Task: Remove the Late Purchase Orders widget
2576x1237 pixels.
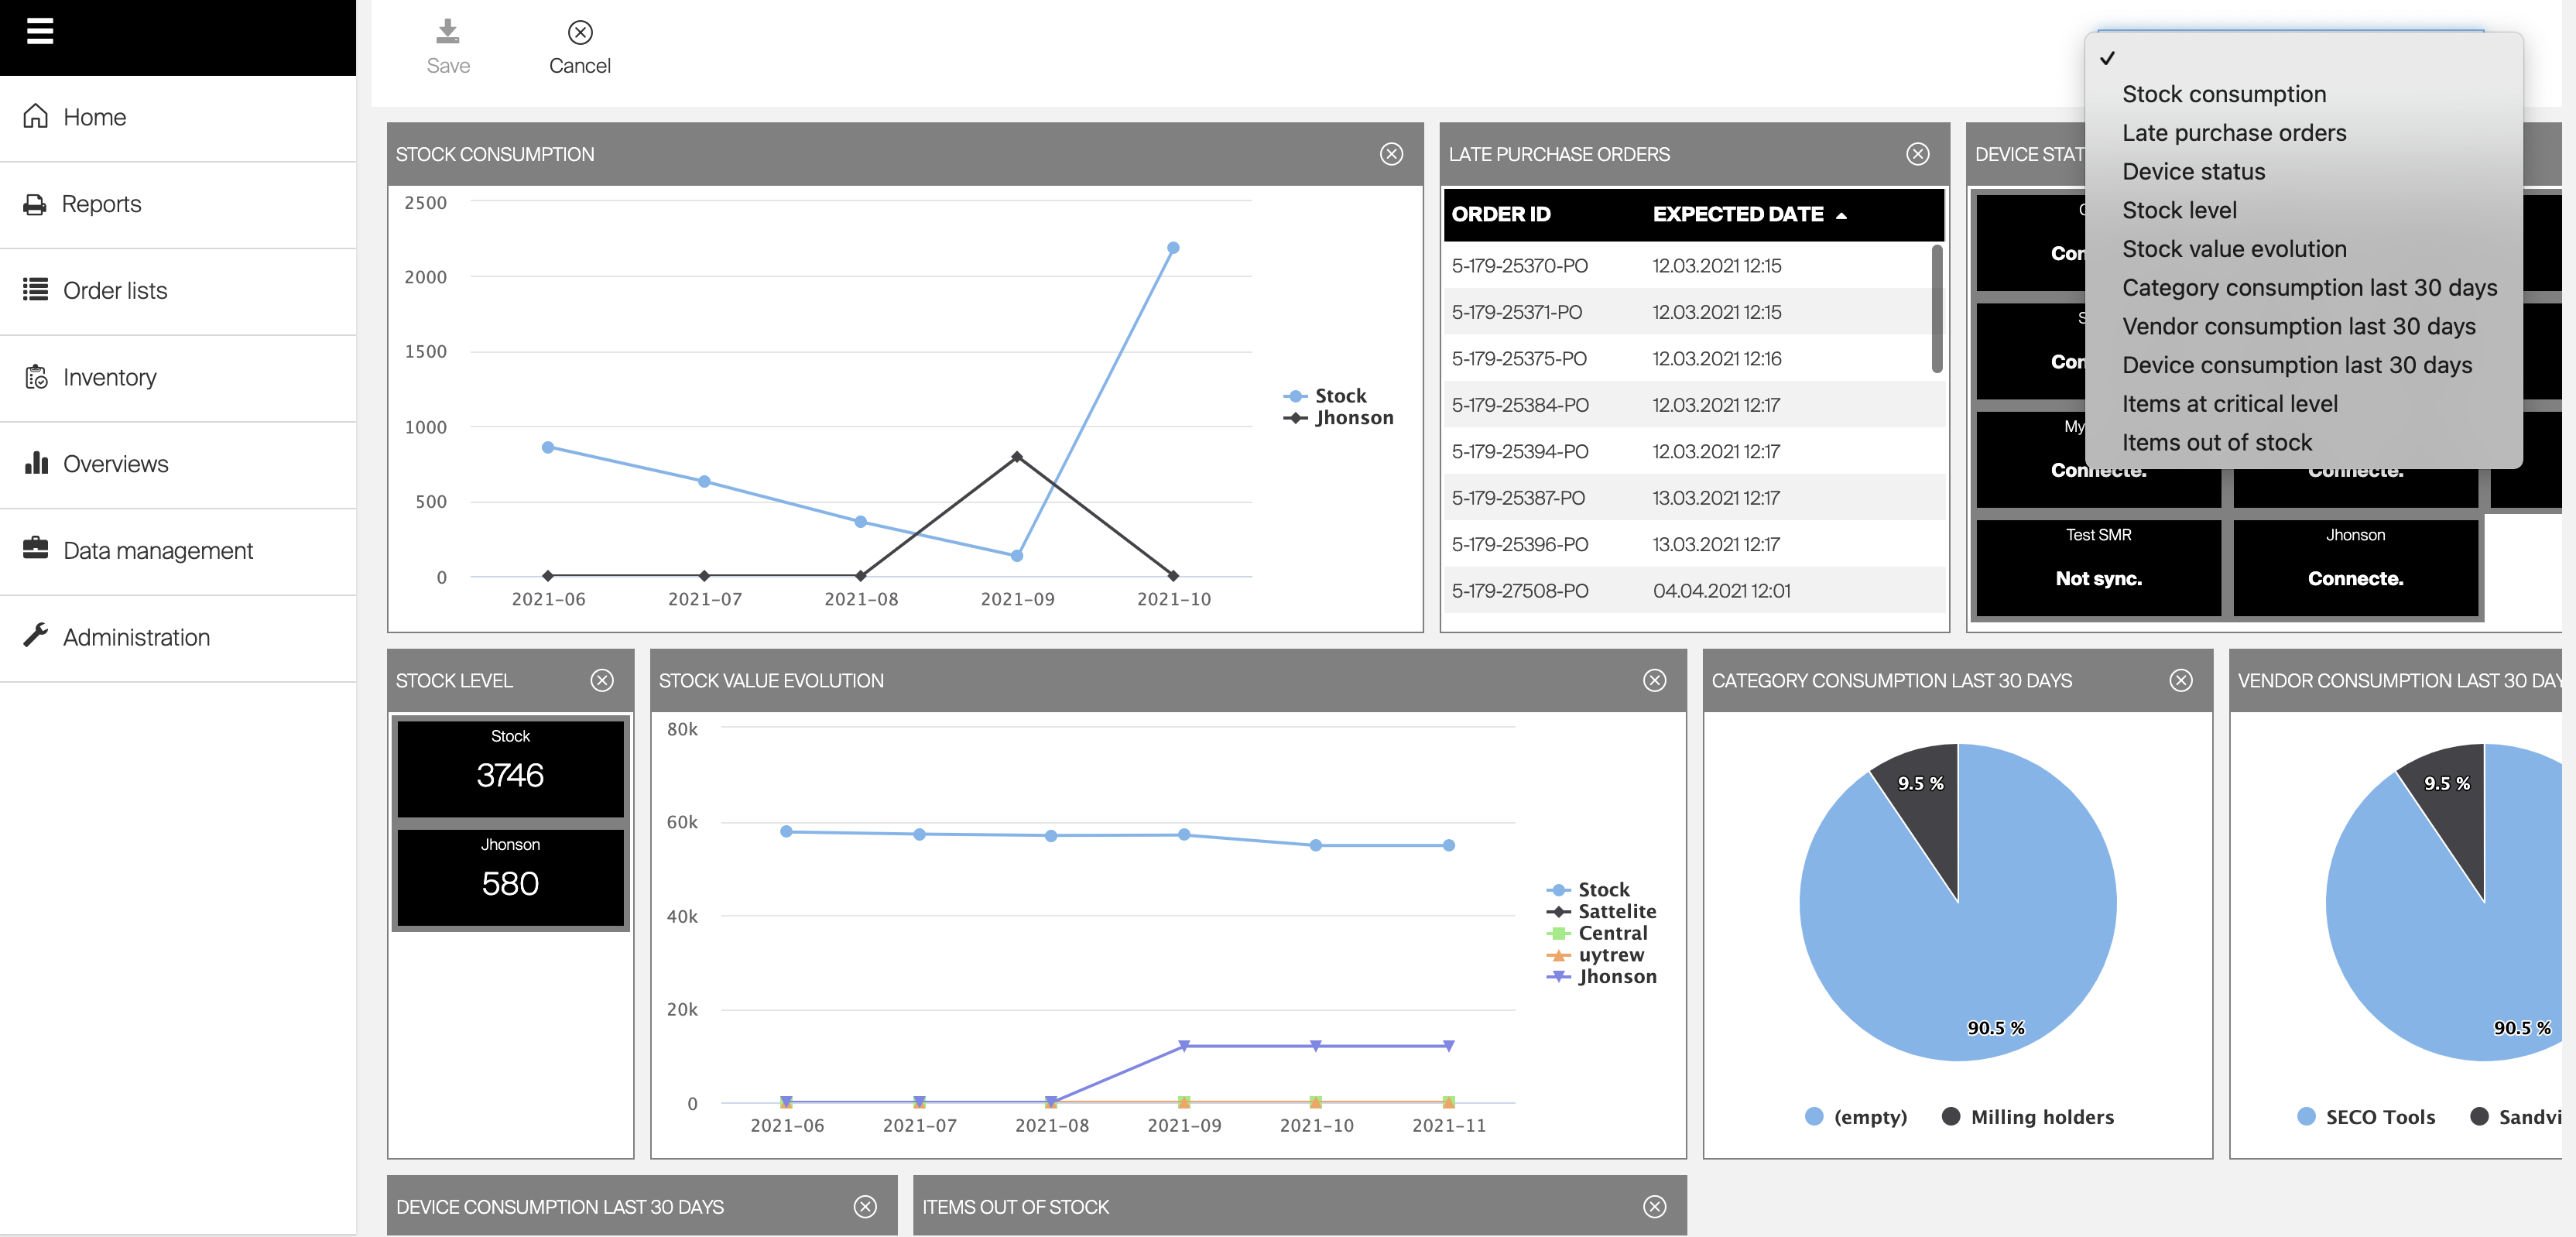Action: (1917, 154)
